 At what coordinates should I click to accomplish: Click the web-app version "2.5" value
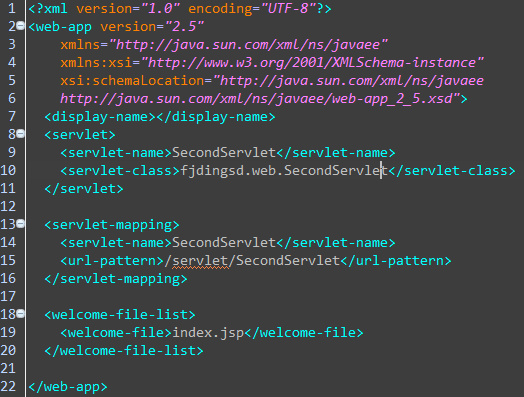click(x=184, y=27)
